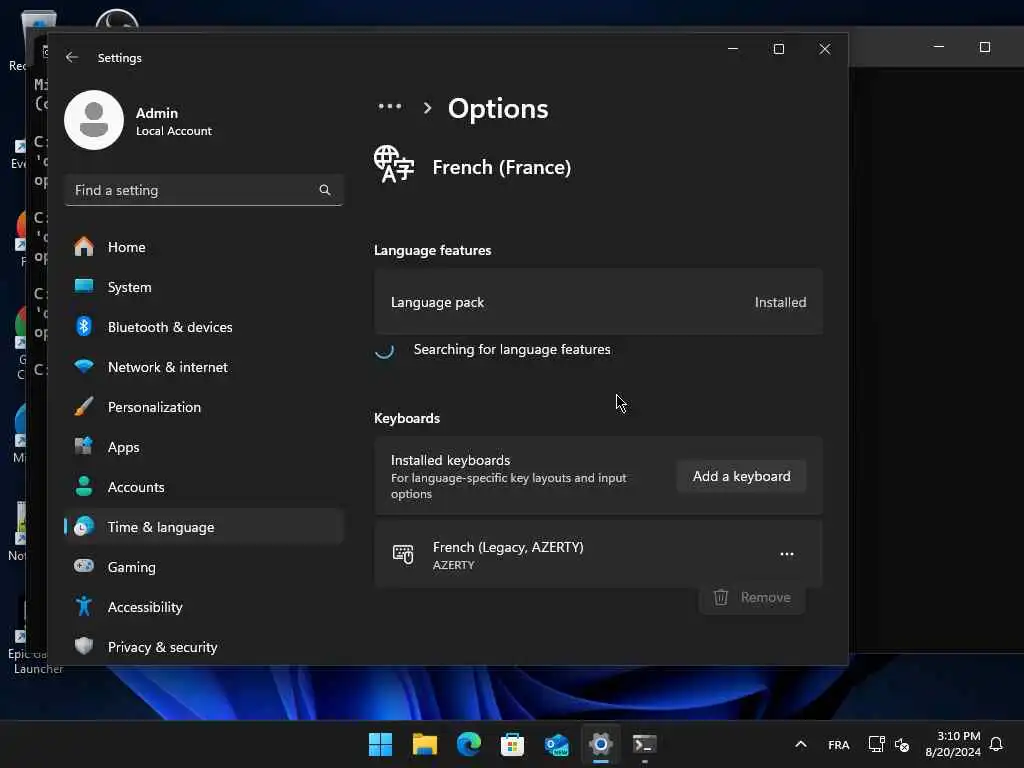Click the French (France) language icon
The width and height of the screenshot is (1024, 768).
(394, 165)
